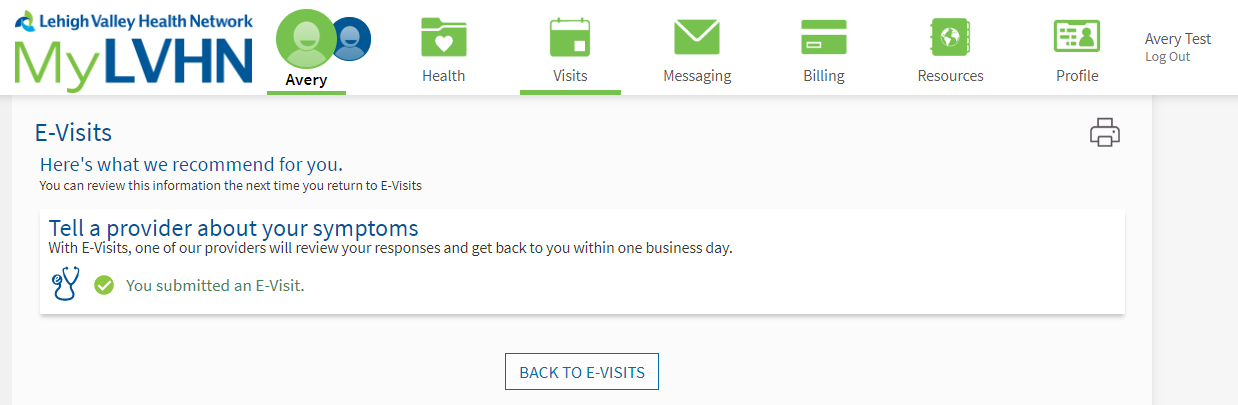Log out of the account
The image size is (1238, 405).
click(1168, 57)
